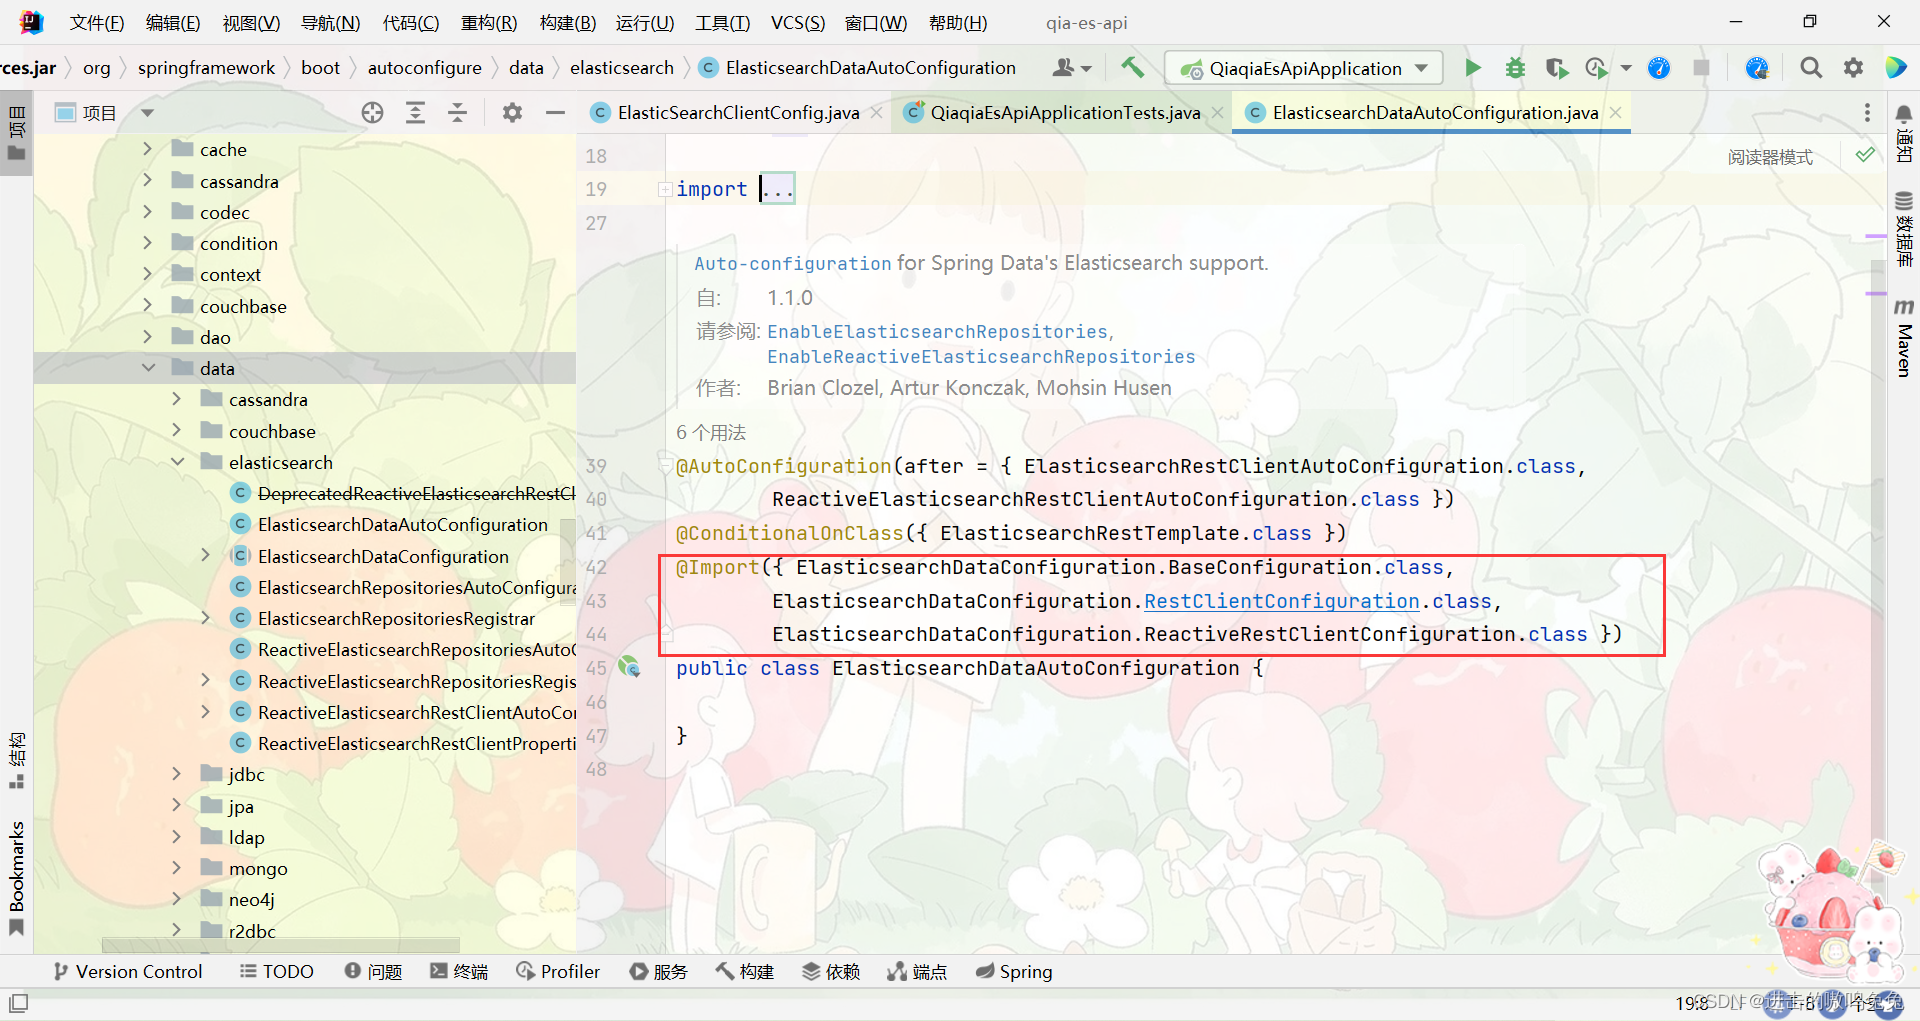Open the Profiler tool window
This screenshot has height=1021, width=1920.
(x=558, y=971)
